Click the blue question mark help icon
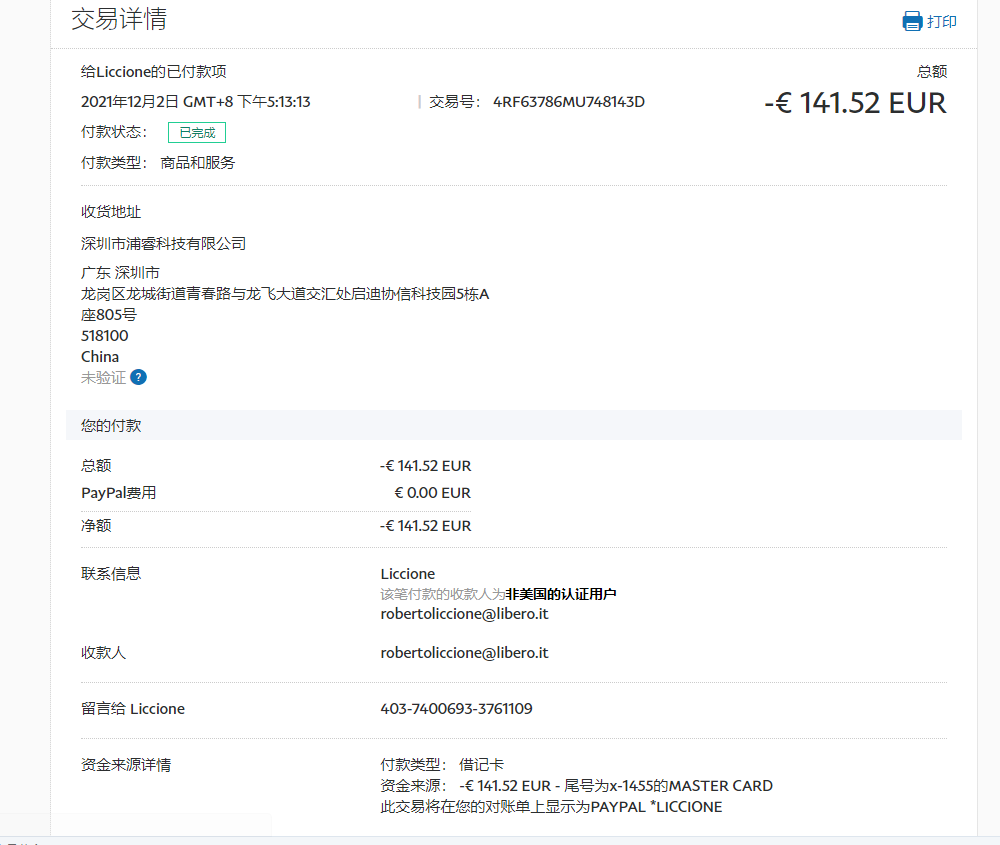This screenshot has height=845, width=1000. click(x=139, y=377)
